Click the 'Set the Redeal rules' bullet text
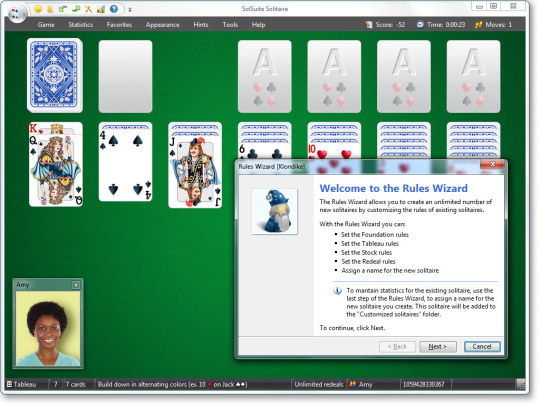540x405 pixels. (x=368, y=261)
